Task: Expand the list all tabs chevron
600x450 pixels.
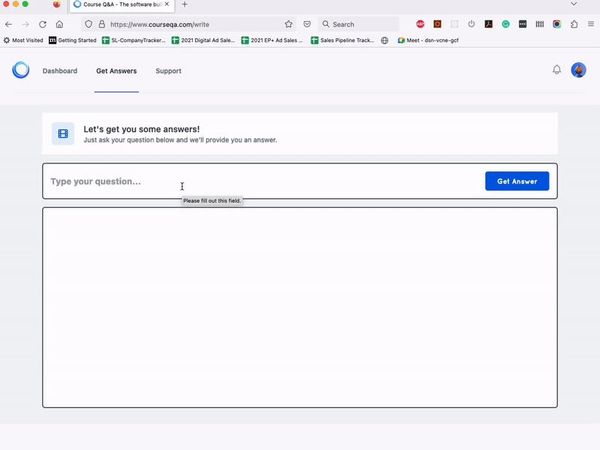Action: pyautogui.click(x=574, y=4)
